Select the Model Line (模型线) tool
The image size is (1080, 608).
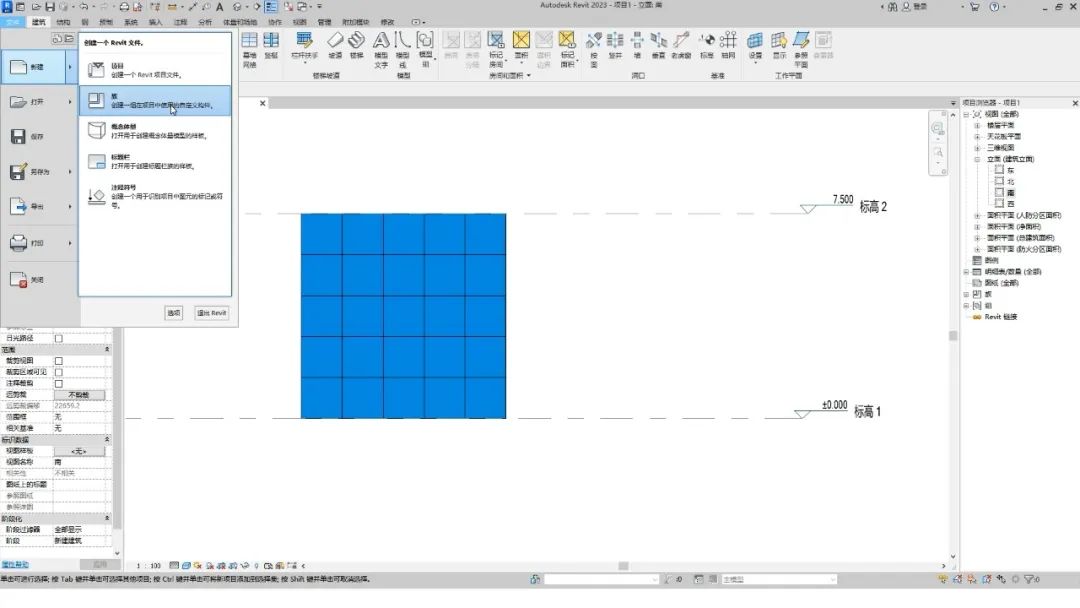click(403, 49)
